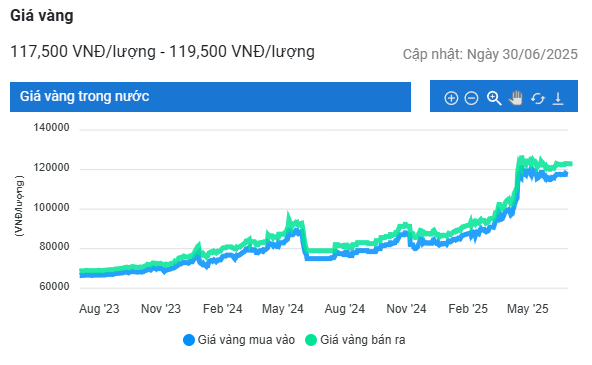Download the chart with download icon
The image size is (592, 365).
(x=558, y=98)
